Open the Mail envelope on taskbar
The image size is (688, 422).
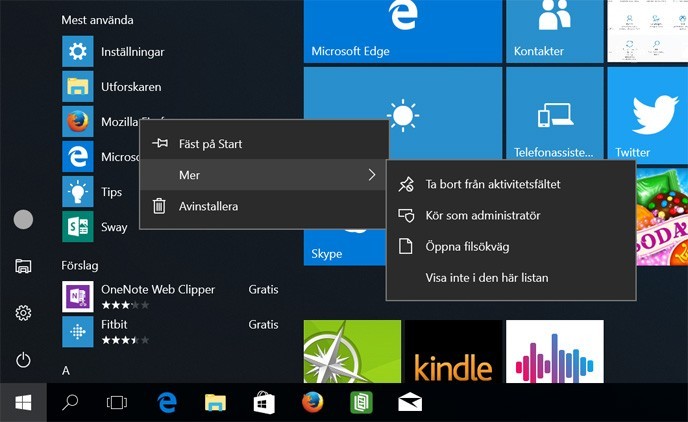pyautogui.click(x=410, y=402)
